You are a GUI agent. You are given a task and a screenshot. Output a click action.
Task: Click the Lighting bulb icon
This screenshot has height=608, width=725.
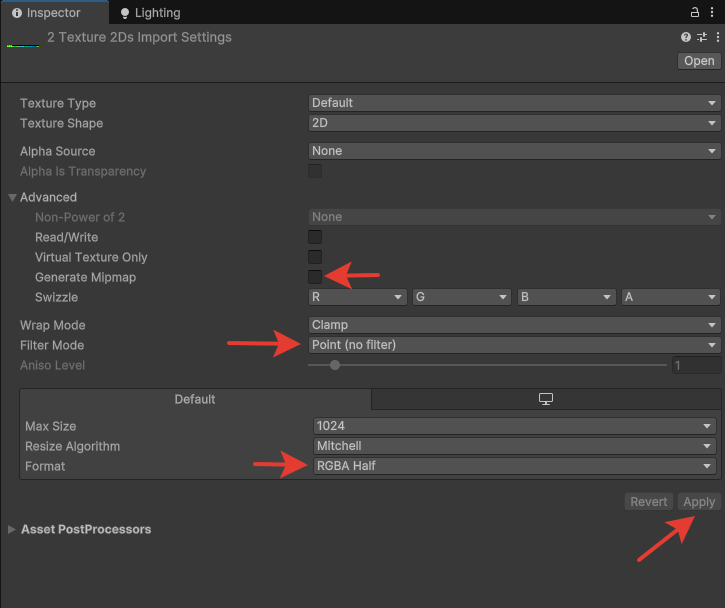click(x=124, y=13)
